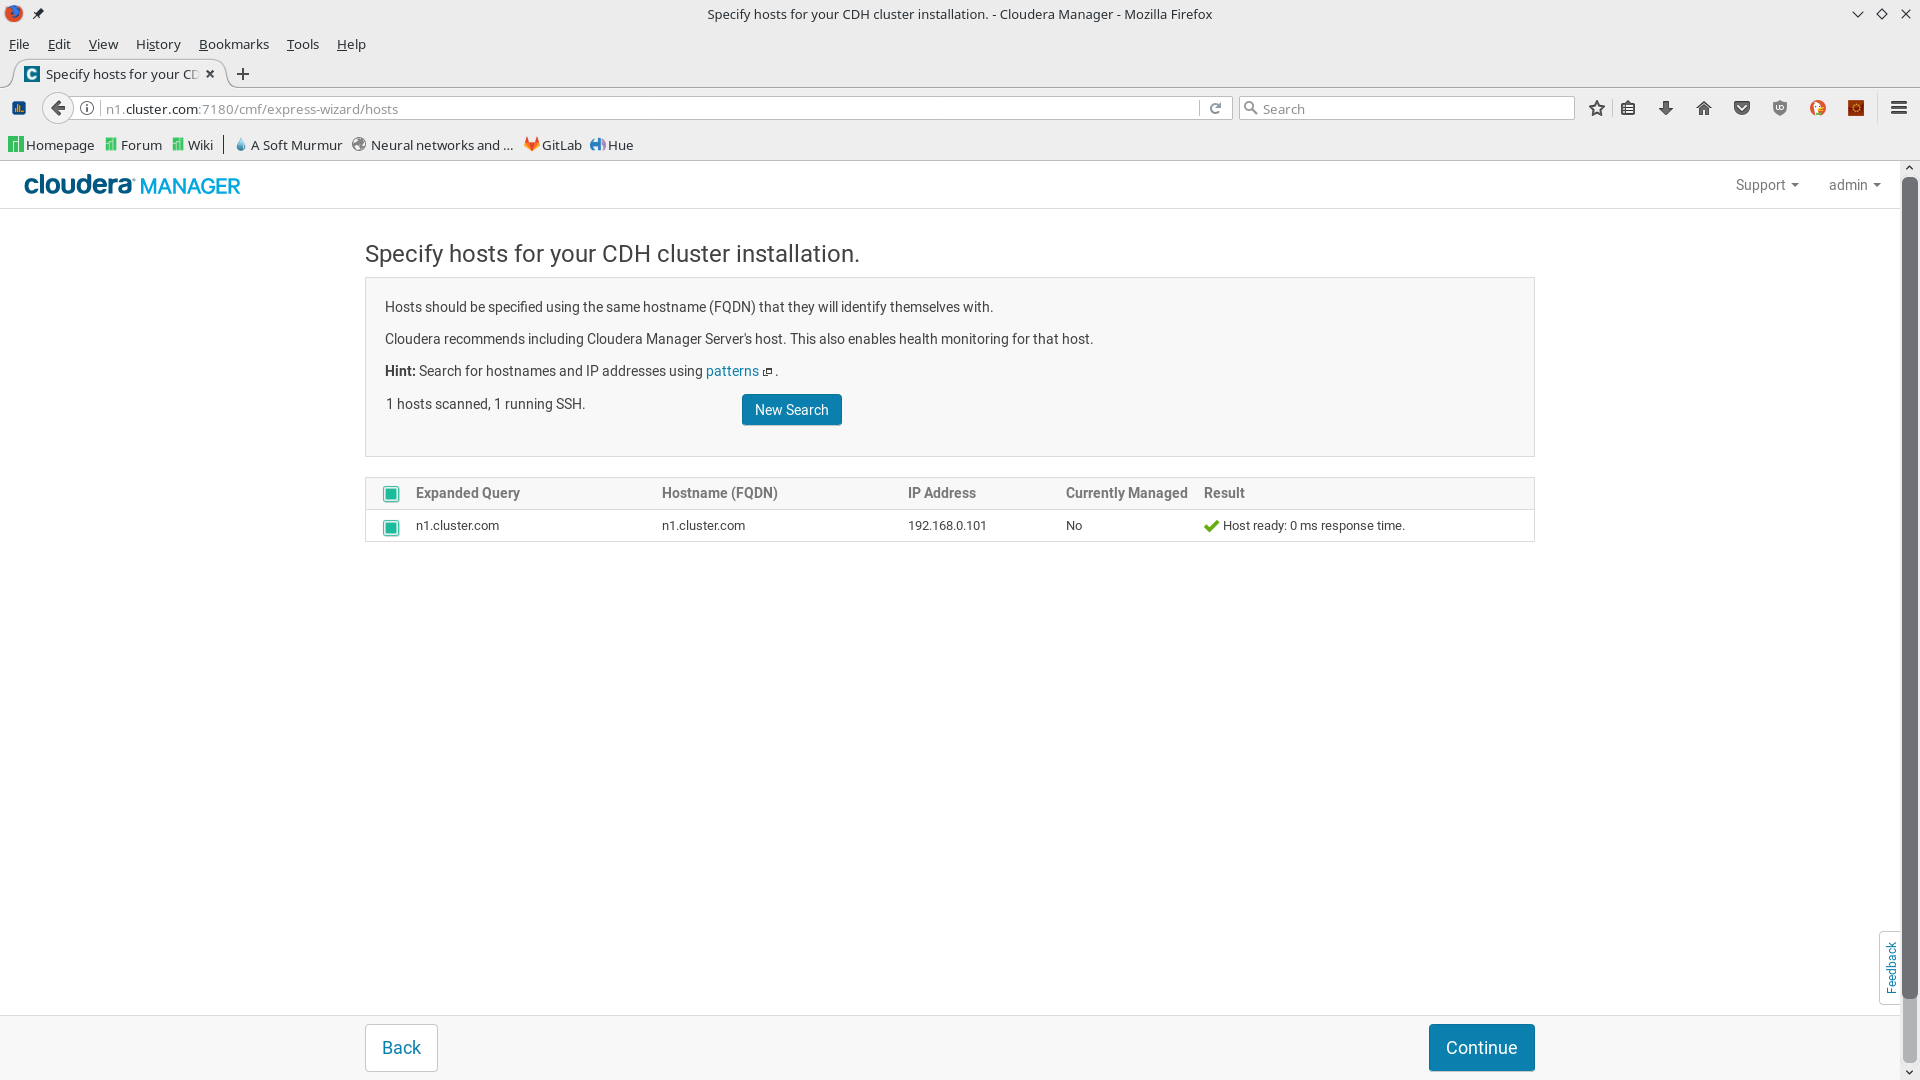This screenshot has width=1920, height=1080.
Task: Click the New Search button
Action: point(792,410)
